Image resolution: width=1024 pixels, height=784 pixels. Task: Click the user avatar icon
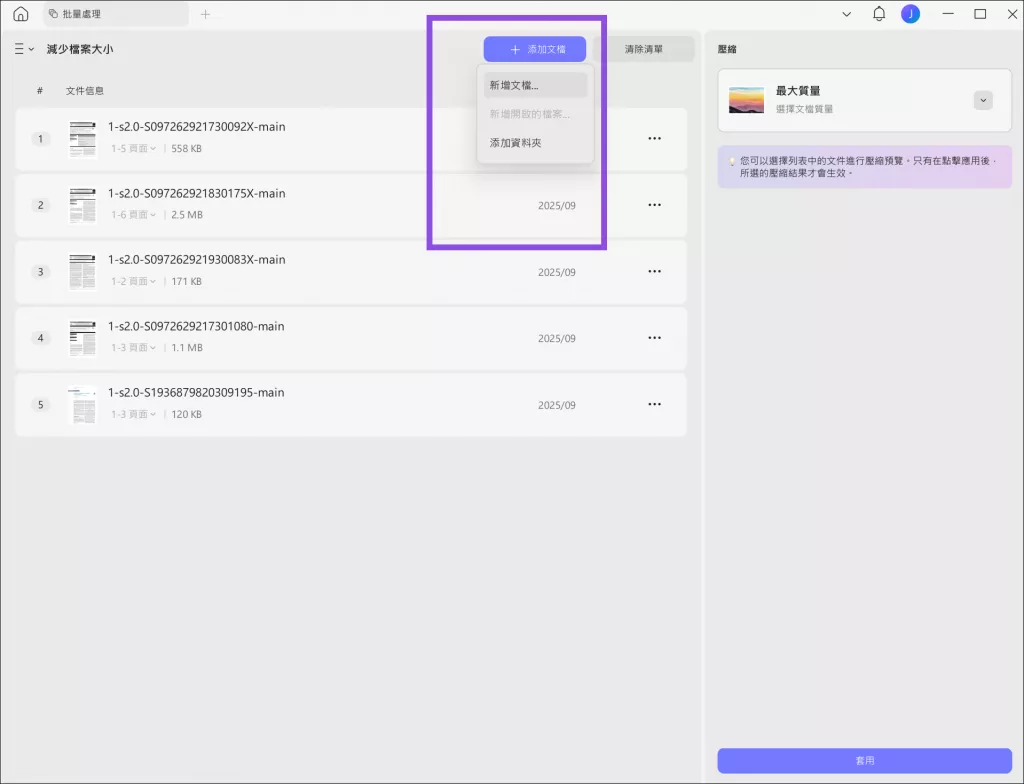[x=909, y=14]
